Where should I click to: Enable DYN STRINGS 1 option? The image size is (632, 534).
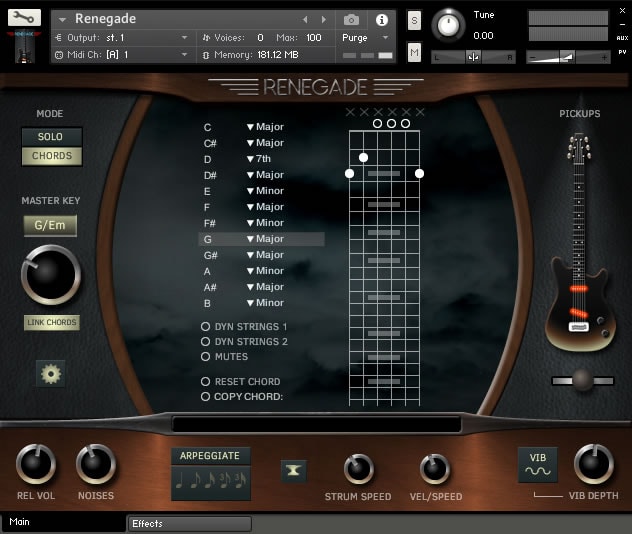click(205, 326)
